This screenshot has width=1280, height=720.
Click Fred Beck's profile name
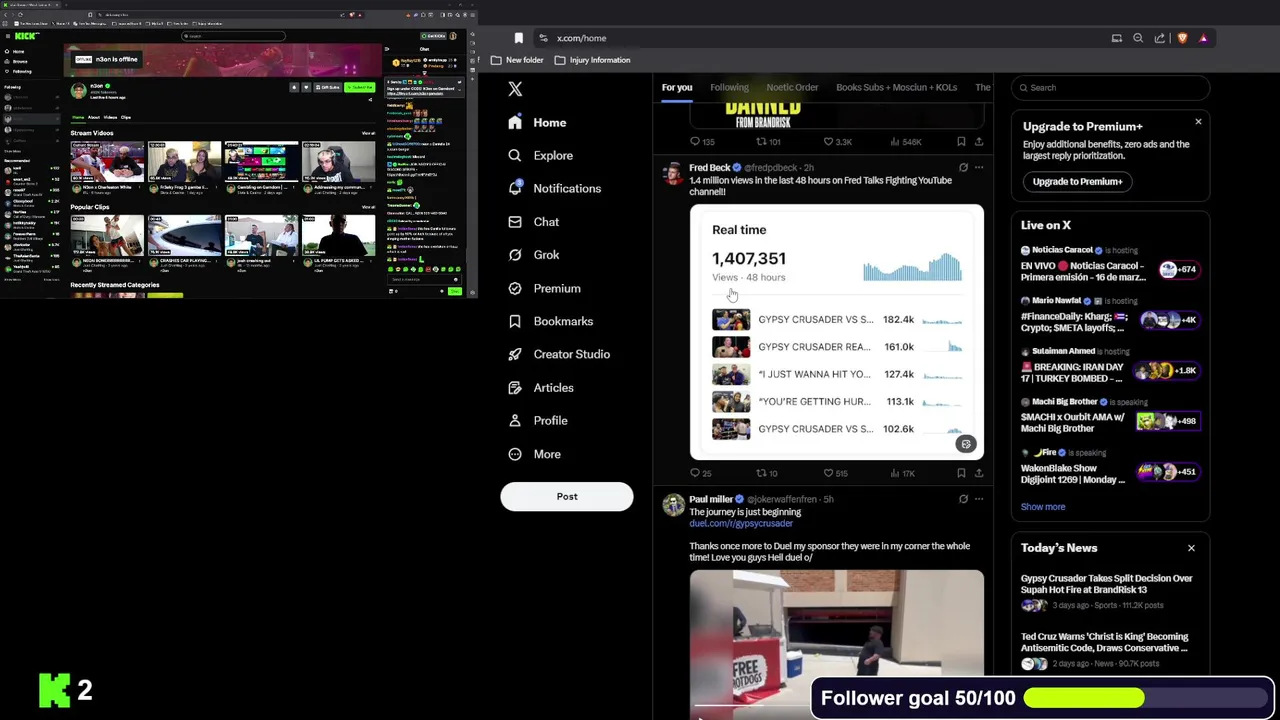[709, 168]
